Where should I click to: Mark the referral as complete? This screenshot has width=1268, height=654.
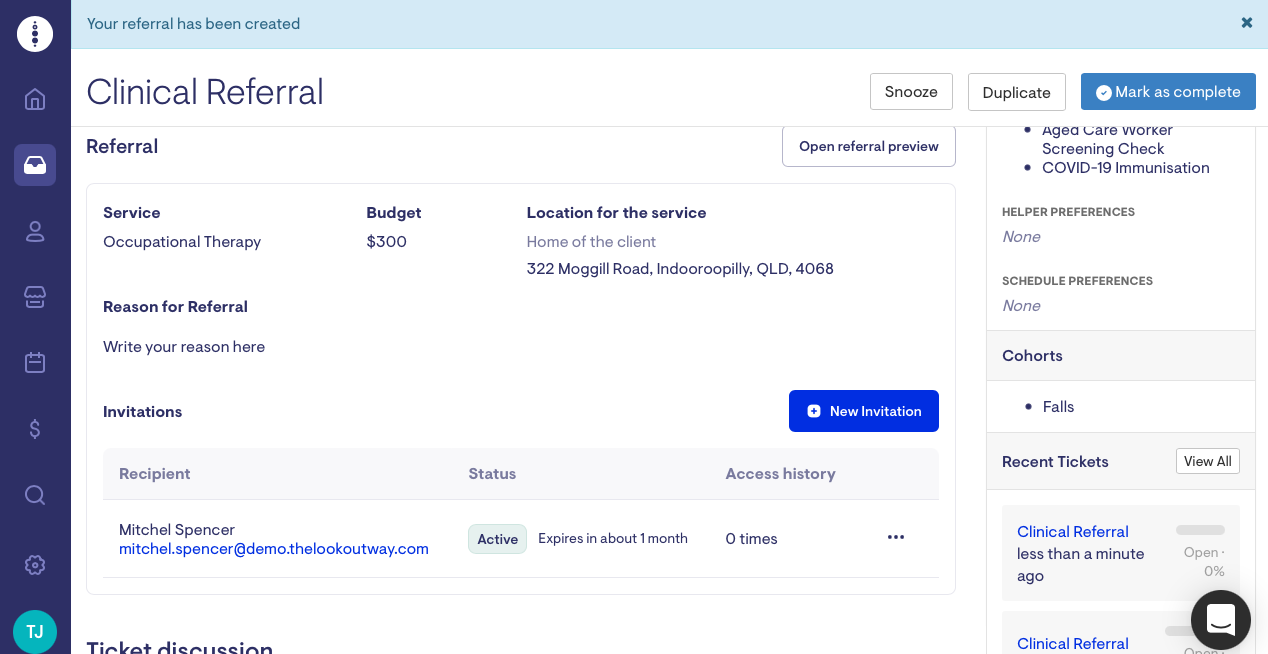1168,92
